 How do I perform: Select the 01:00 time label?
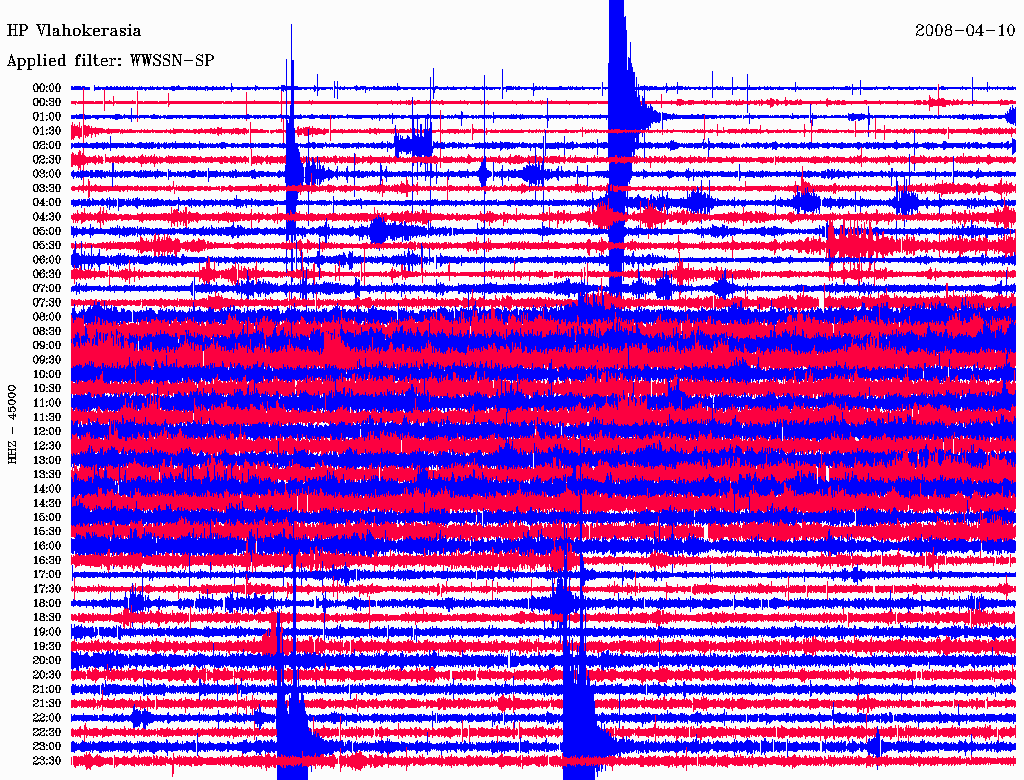pyautogui.click(x=47, y=116)
